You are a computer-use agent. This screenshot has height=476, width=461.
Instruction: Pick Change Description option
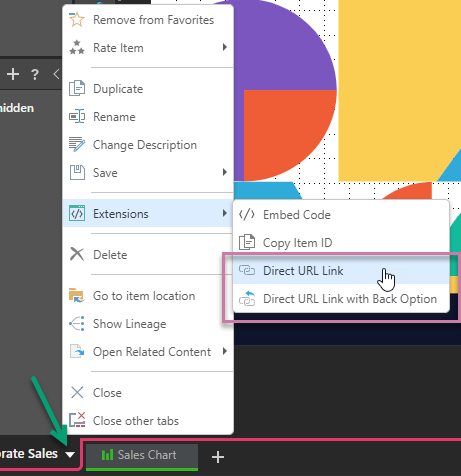pos(148,145)
